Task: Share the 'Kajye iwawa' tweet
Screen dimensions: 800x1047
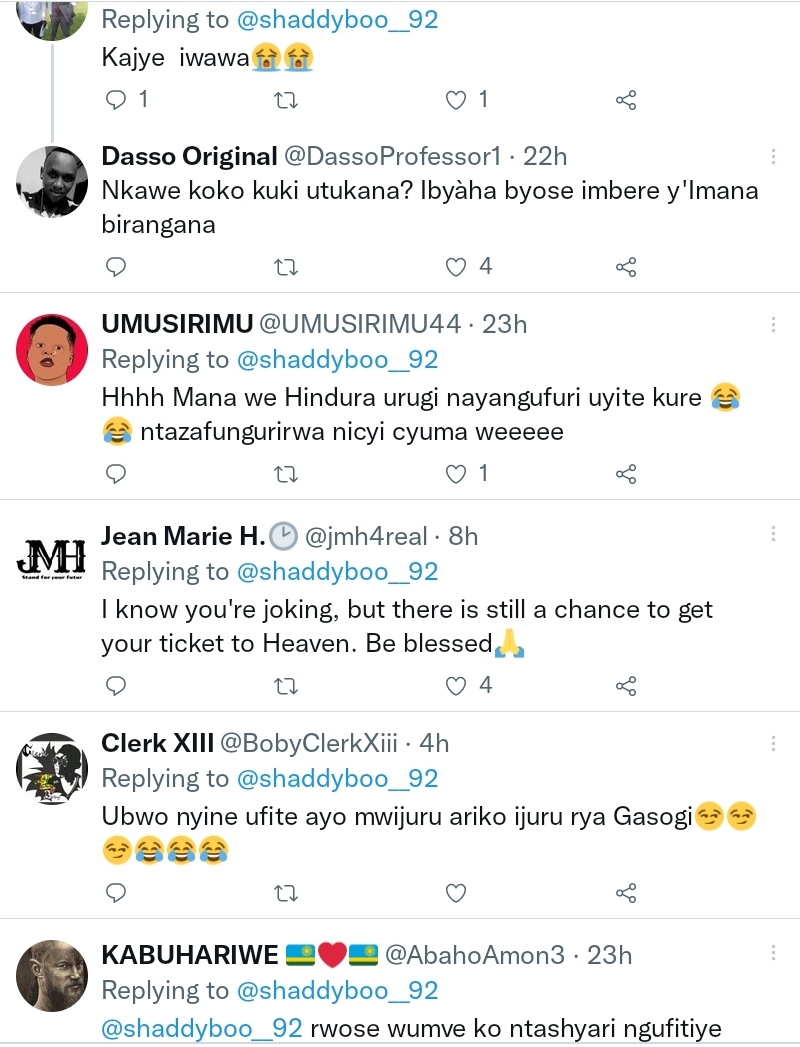Action: 626,100
